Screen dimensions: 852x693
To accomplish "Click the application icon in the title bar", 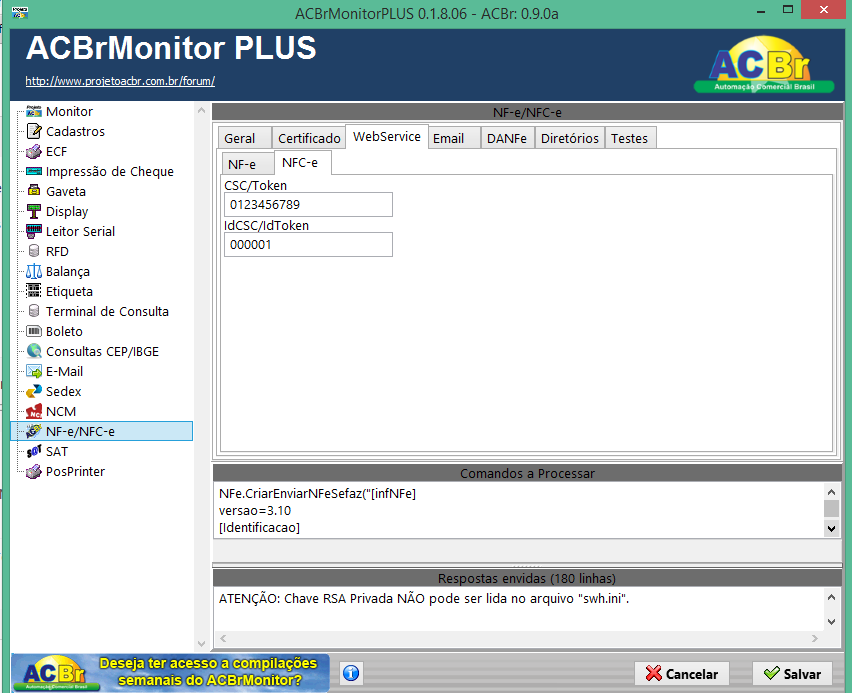I will pos(20,12).
